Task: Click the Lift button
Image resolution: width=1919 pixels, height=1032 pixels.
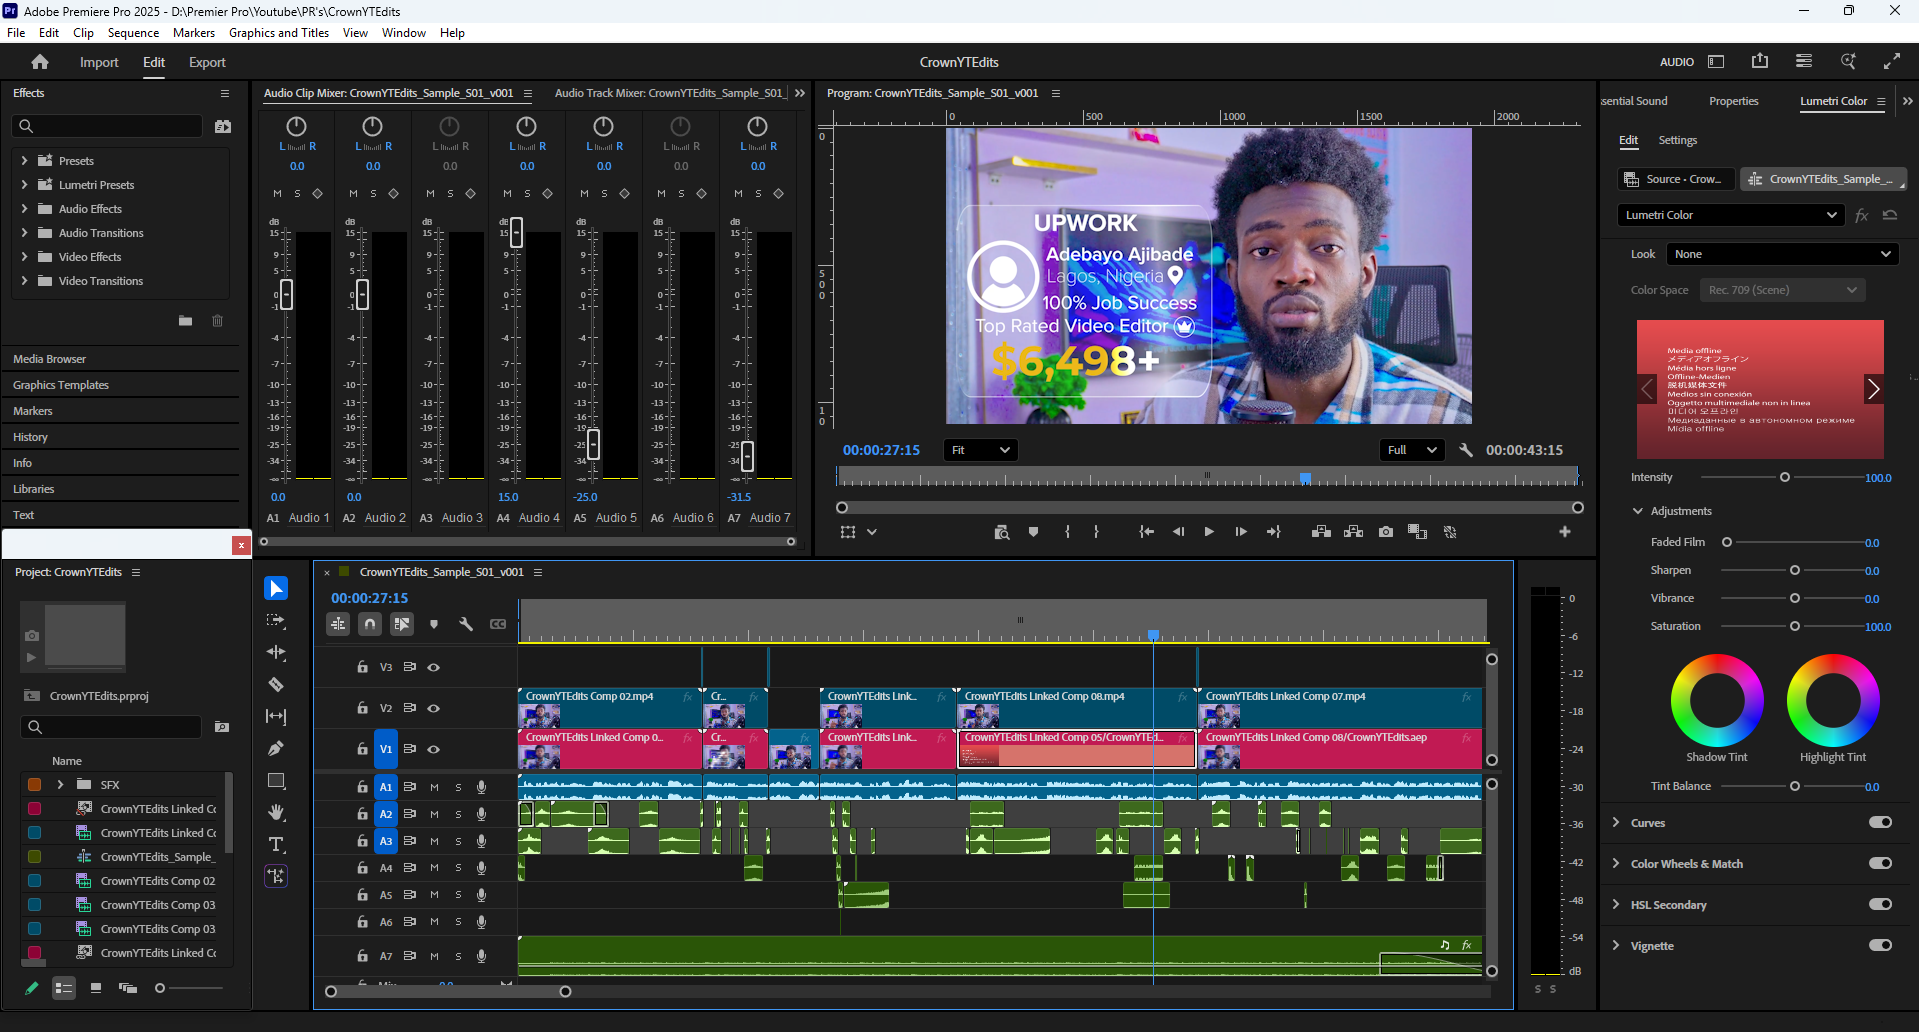Action: [1321, 532]
